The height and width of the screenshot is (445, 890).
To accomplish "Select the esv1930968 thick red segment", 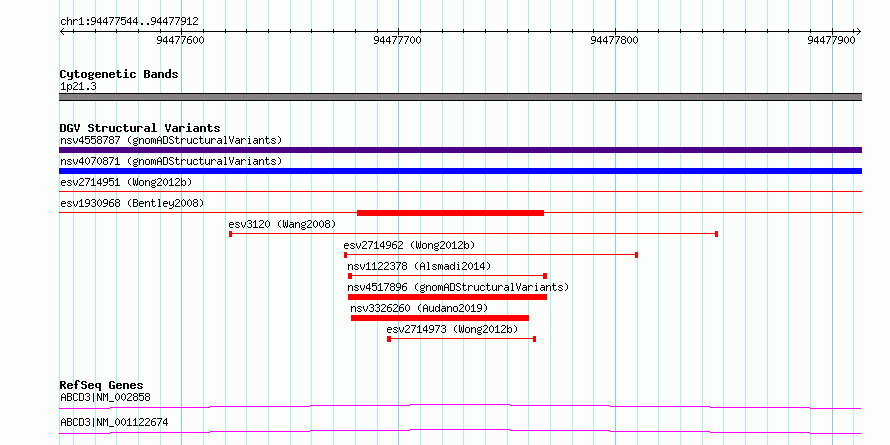I will coord(450,213).
